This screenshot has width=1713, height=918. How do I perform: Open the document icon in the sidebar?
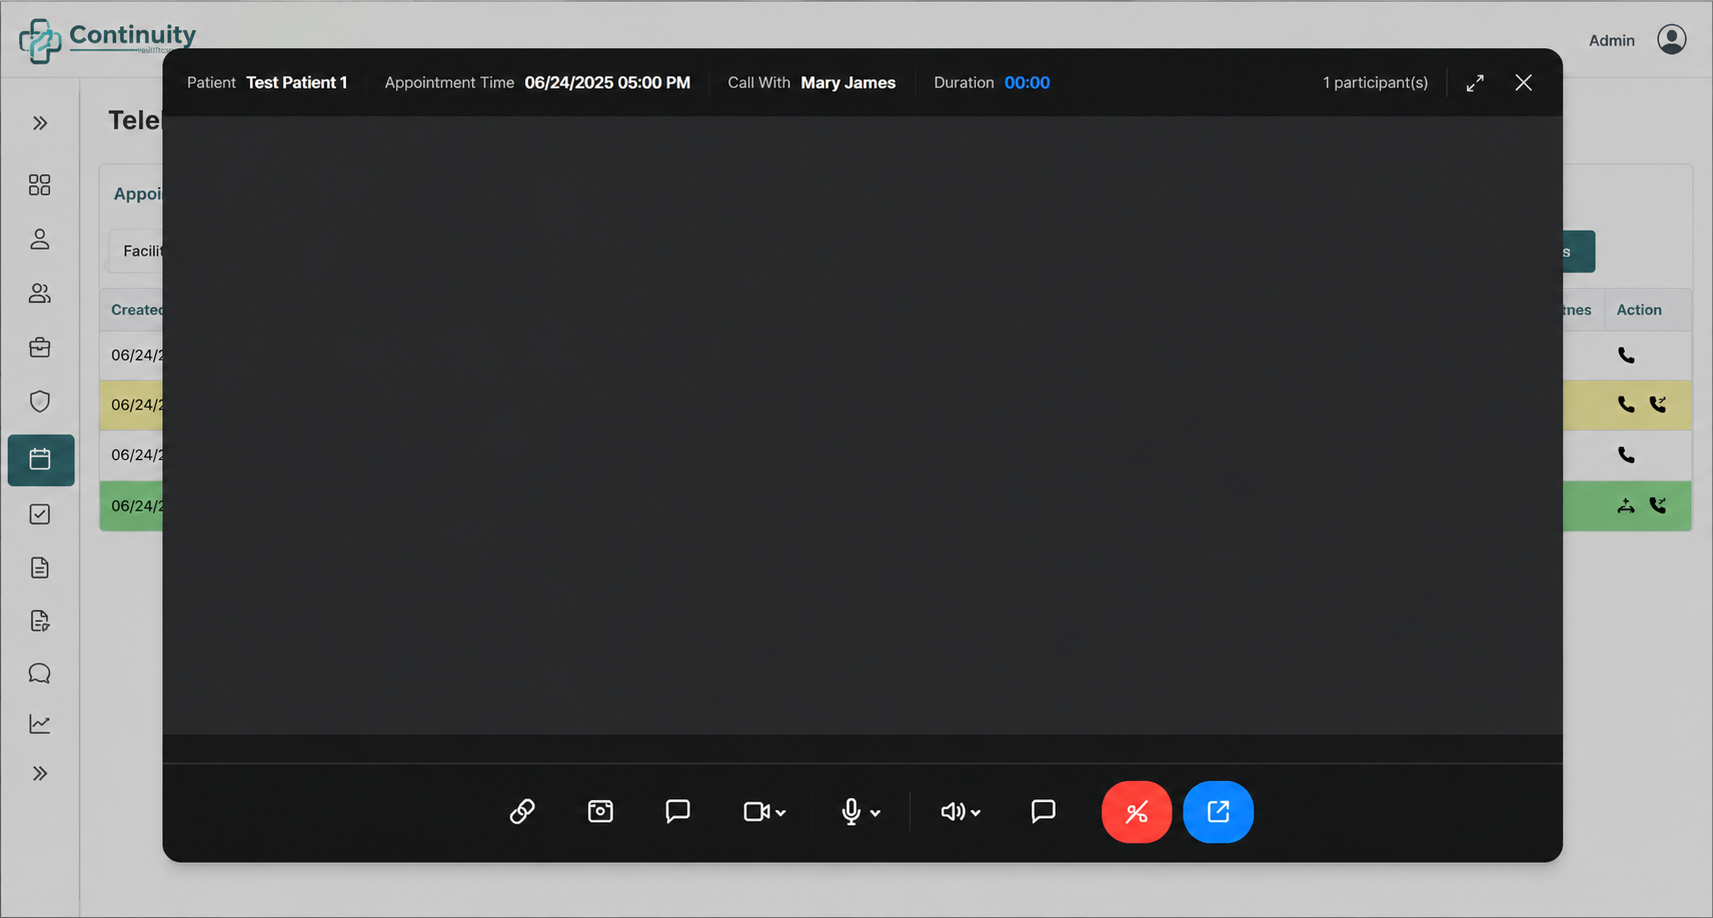click(40, 568)
